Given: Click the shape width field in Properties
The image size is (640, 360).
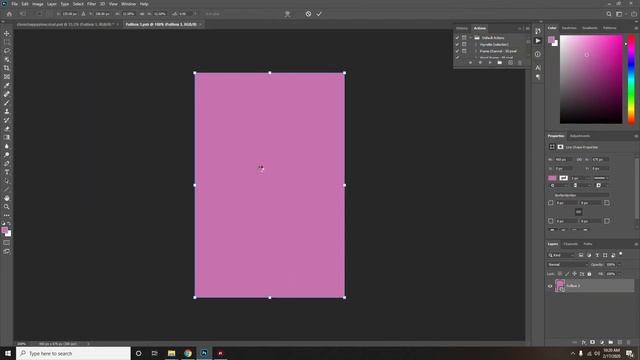Looking at the screenshot, I should (x=563, y=160).
